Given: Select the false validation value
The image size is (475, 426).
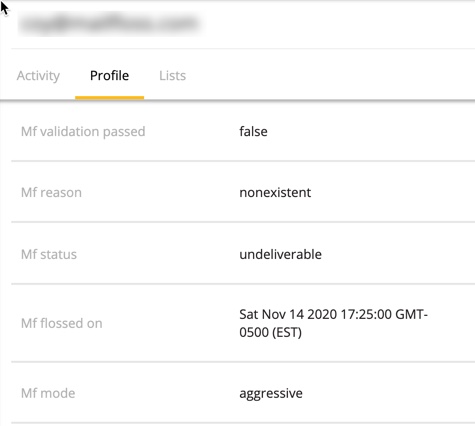Looking at the screenshot, I should (253, 131).
